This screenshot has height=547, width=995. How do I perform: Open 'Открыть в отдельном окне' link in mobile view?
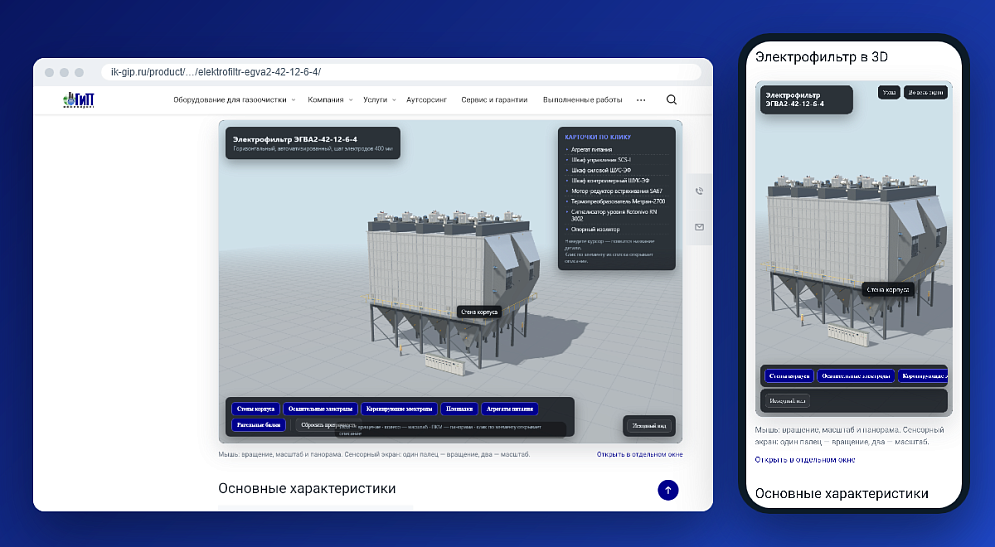tap(805, 459)
